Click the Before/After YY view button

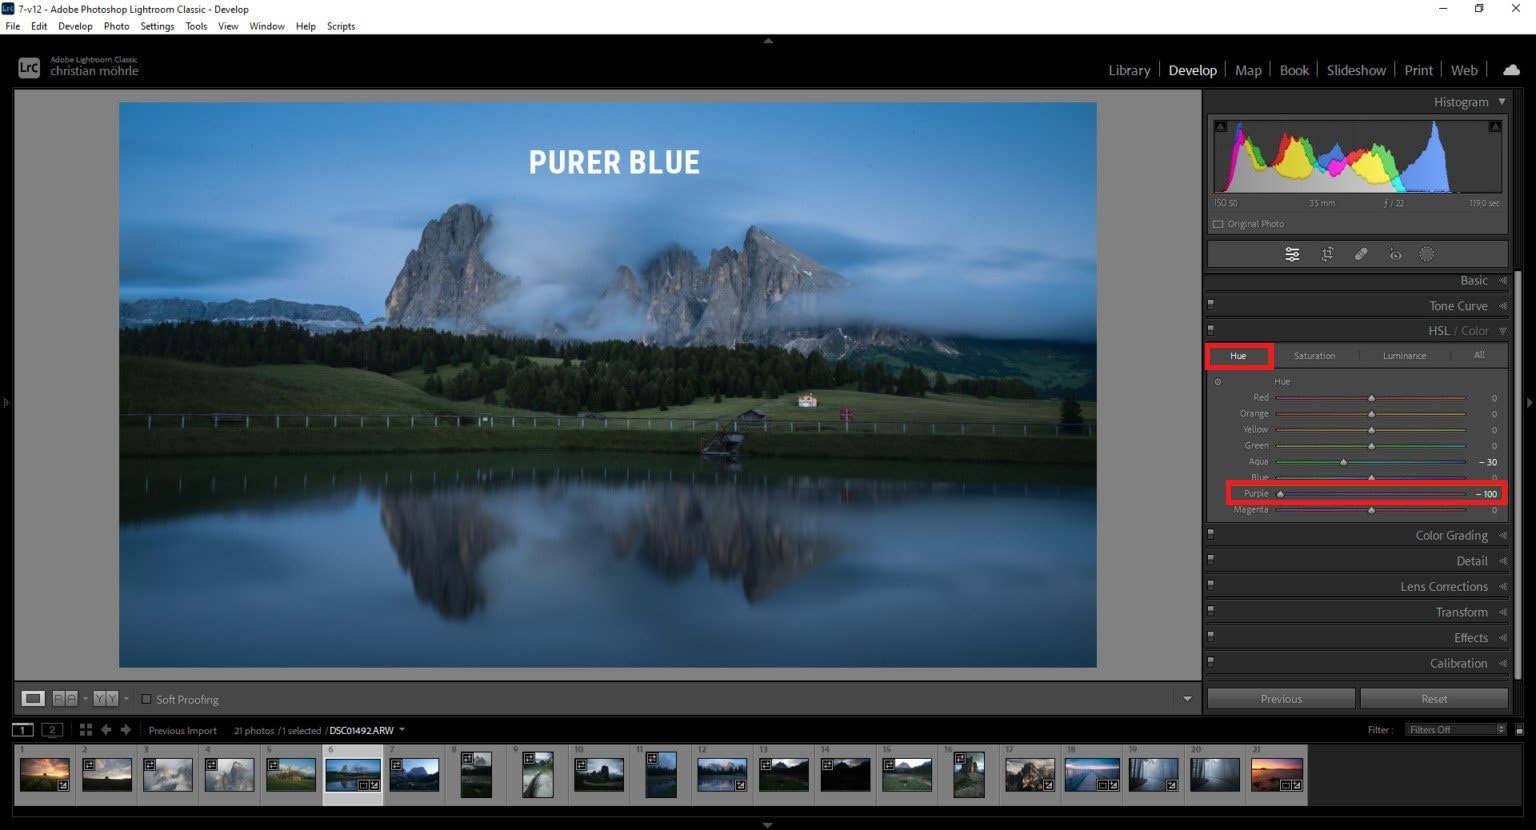(x=106, y=698)
